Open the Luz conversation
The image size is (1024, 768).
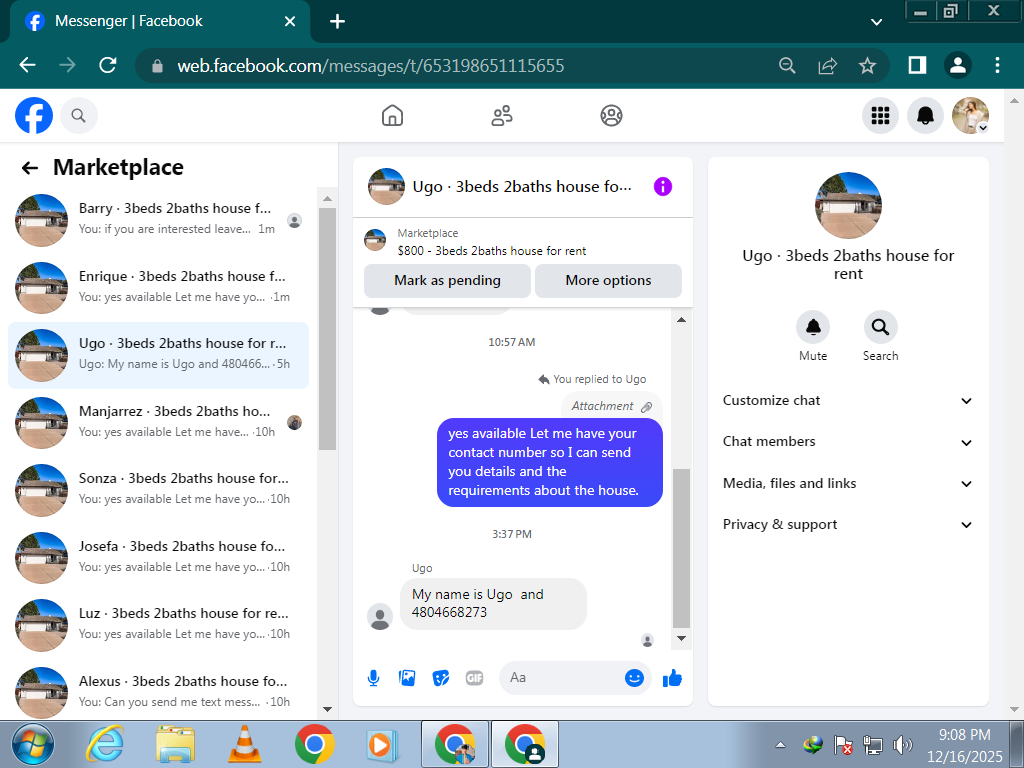tap(158, 625)
